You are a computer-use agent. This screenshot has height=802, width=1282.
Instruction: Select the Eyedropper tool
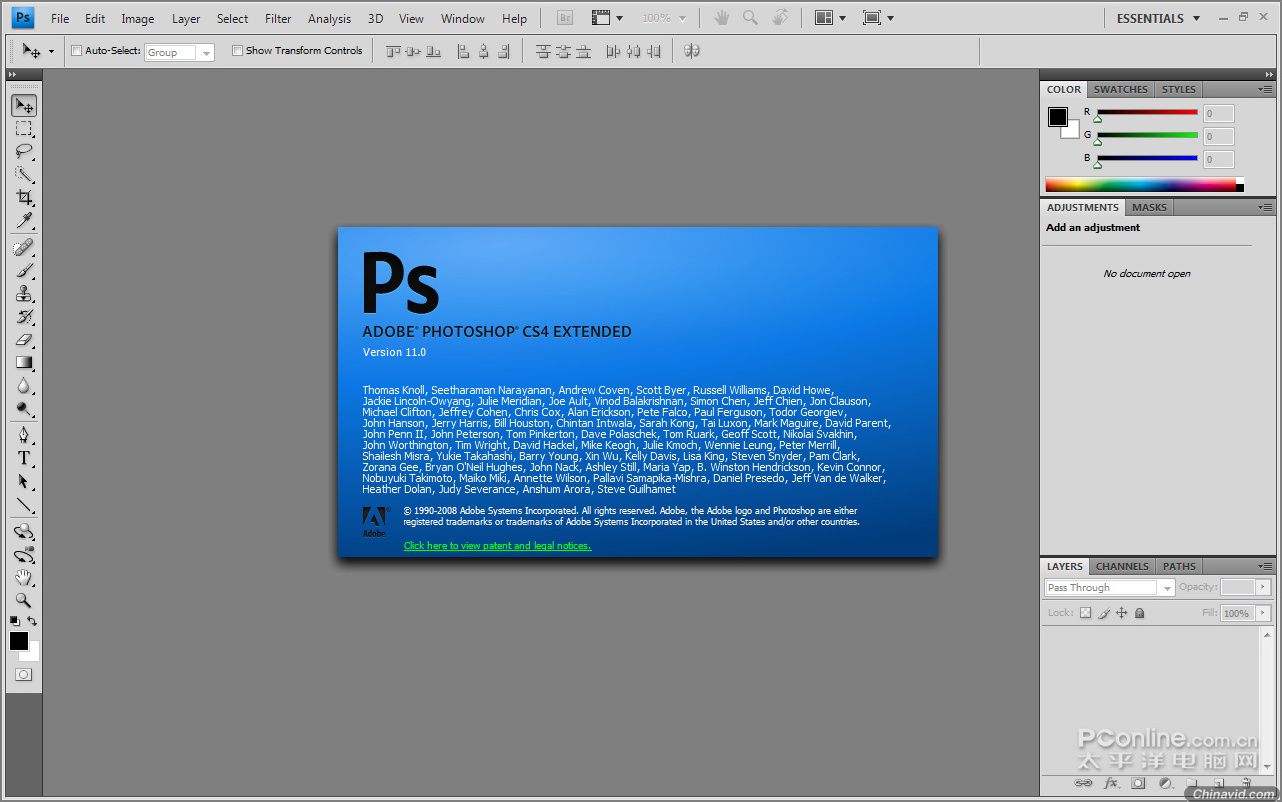pos(24,221)
